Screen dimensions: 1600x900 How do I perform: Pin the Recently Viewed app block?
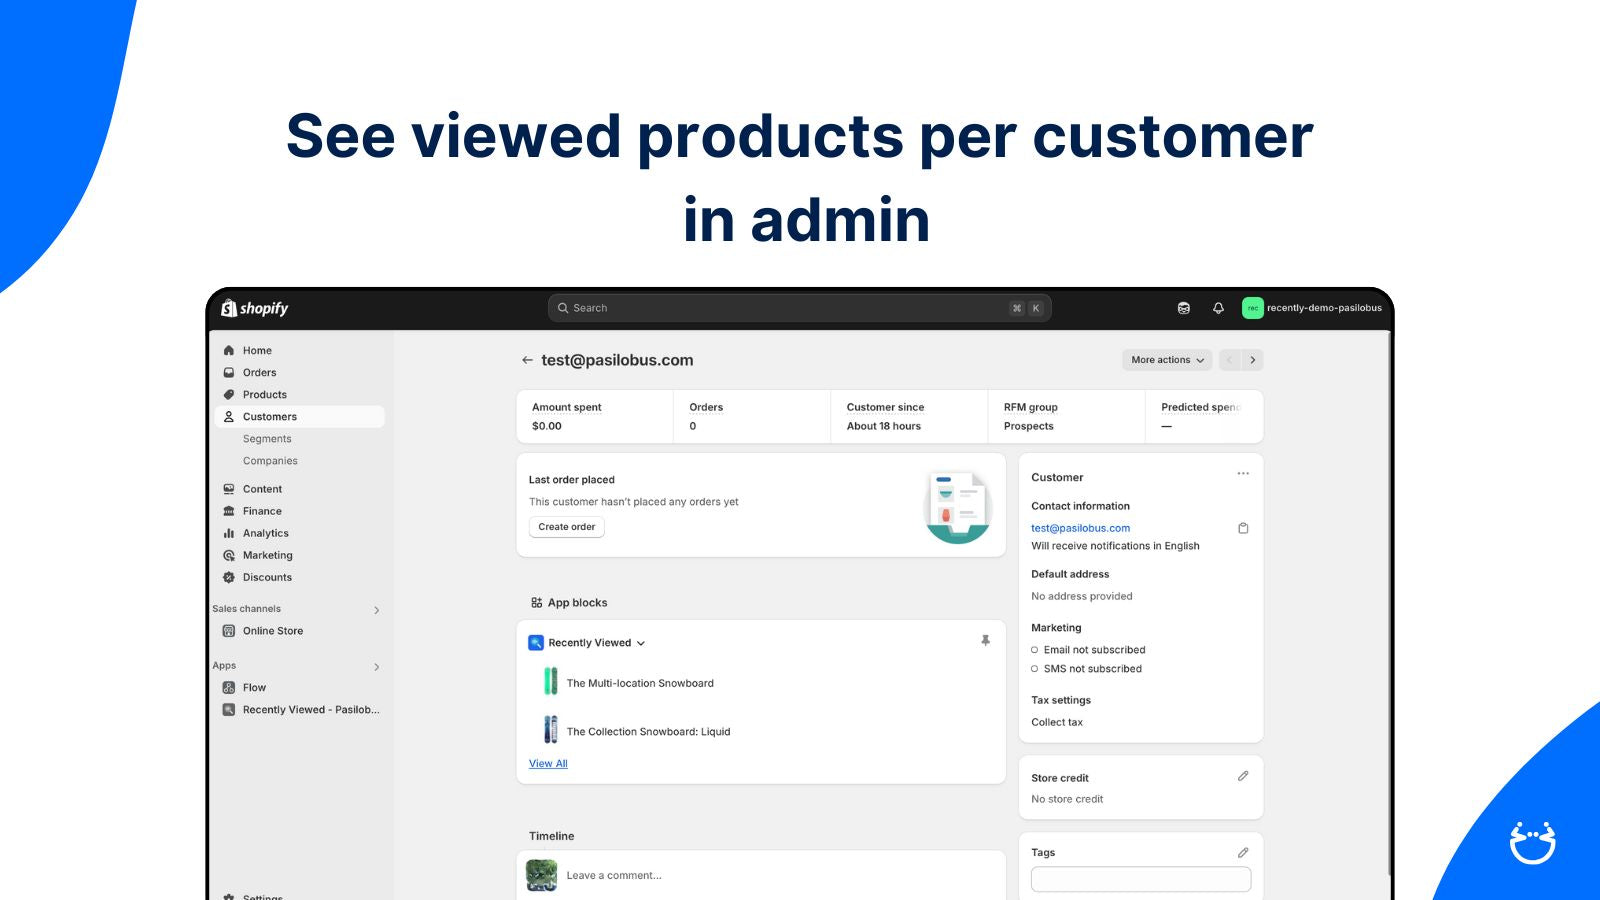point(985,641)
